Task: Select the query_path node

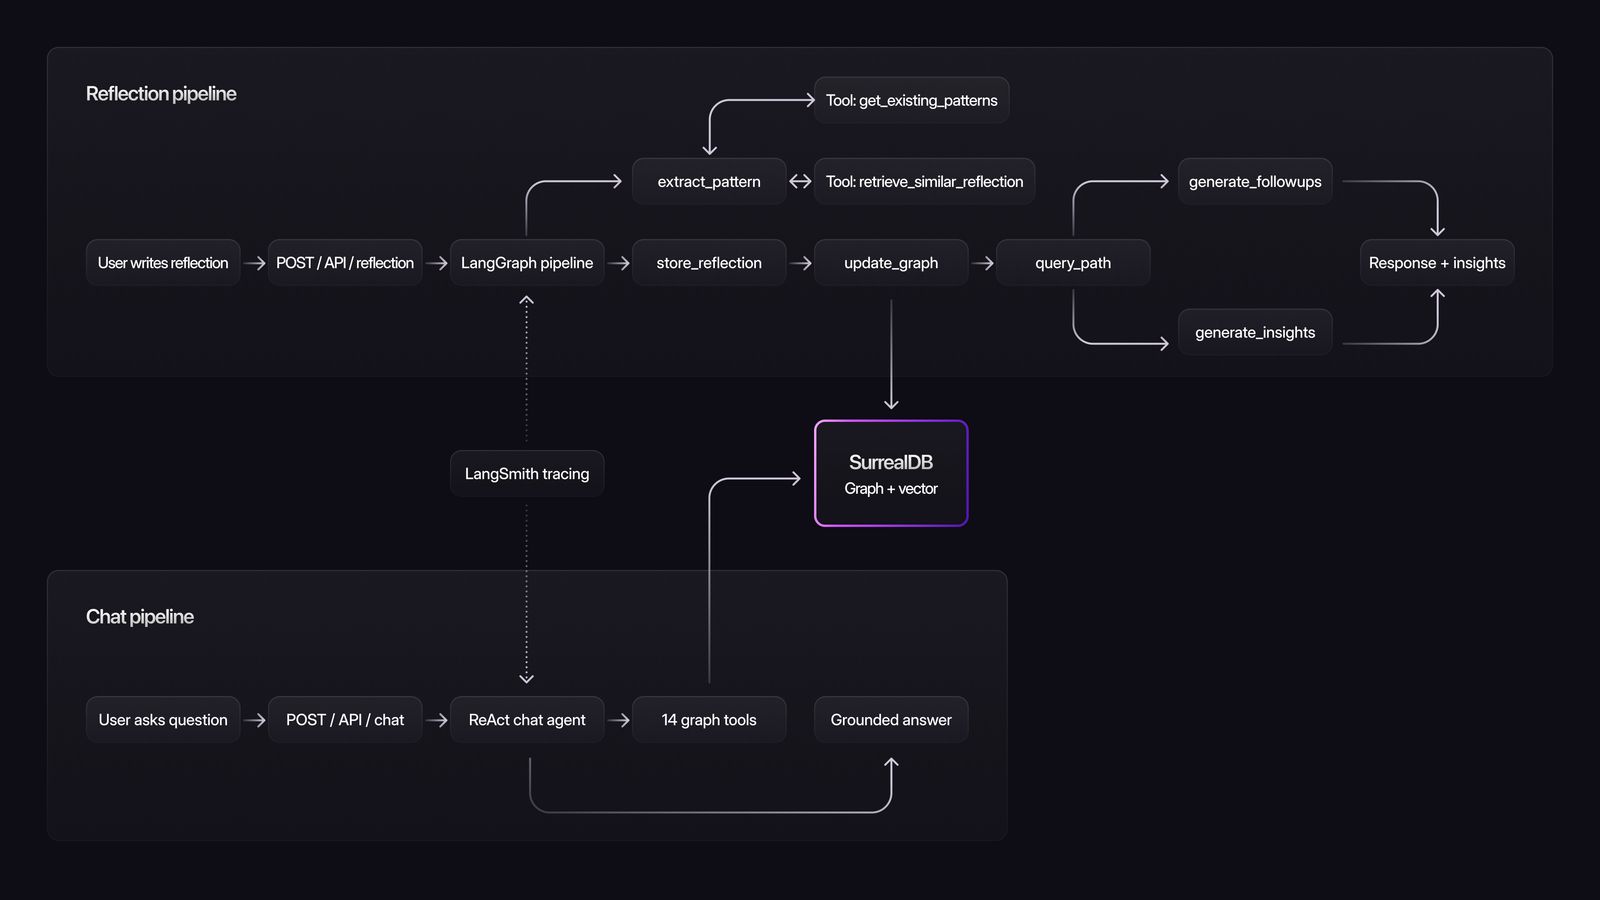Action: coord(1073,262)
